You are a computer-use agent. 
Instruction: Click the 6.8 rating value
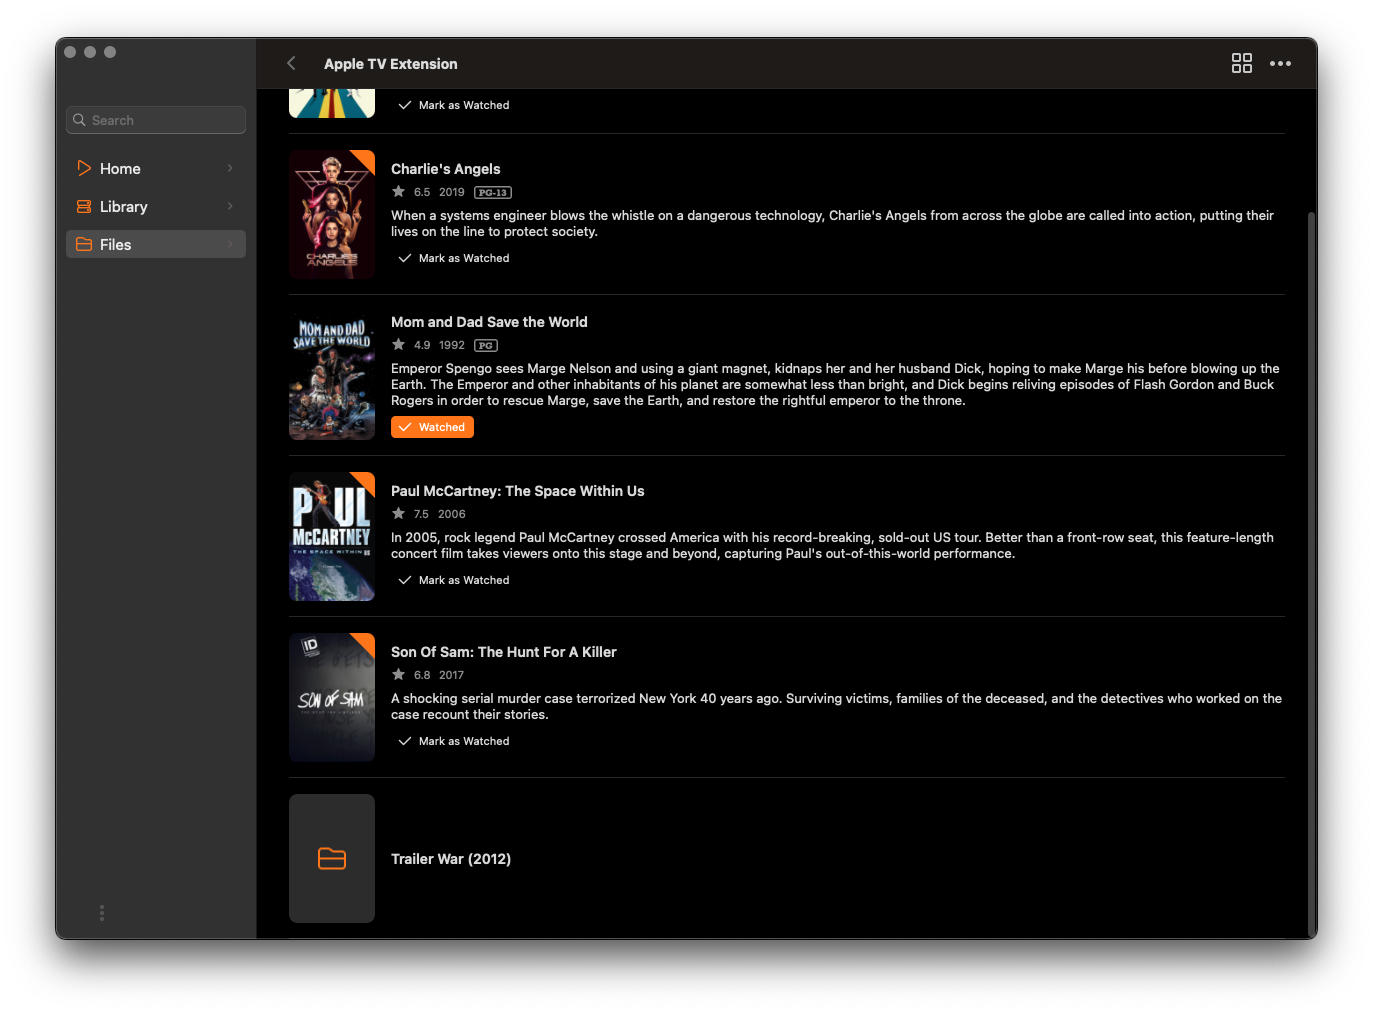coord(422,675)
